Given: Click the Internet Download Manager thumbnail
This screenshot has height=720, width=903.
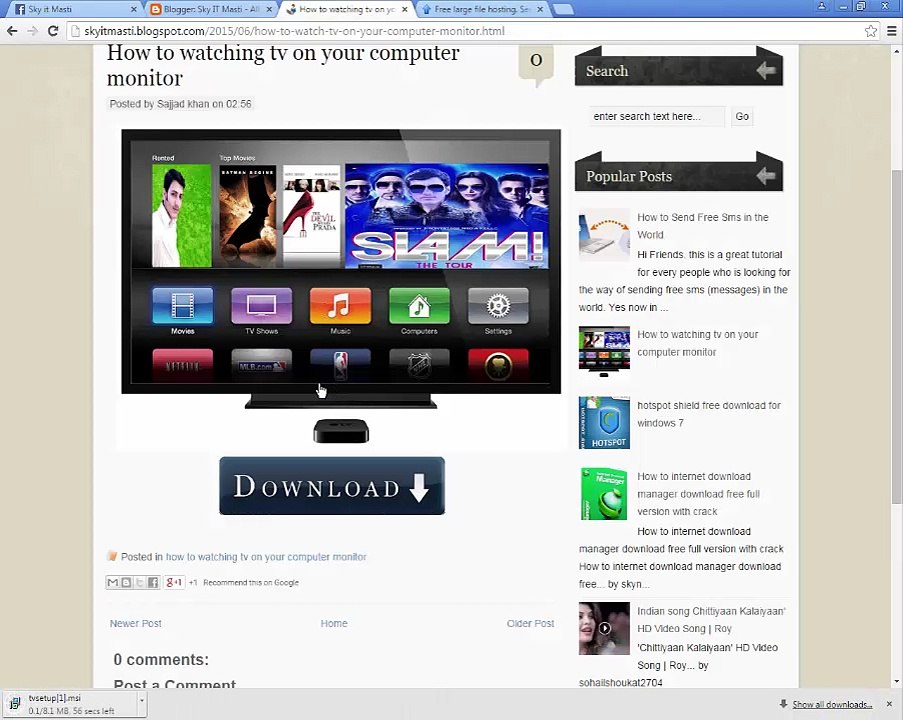Looking at the screenshot, I should (604, 494).
